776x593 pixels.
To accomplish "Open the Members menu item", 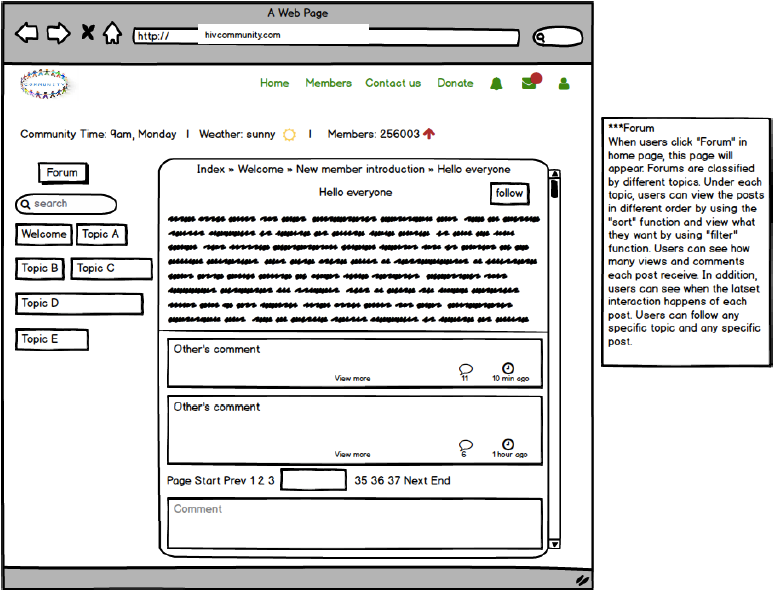I will click(x=328, y=84).
